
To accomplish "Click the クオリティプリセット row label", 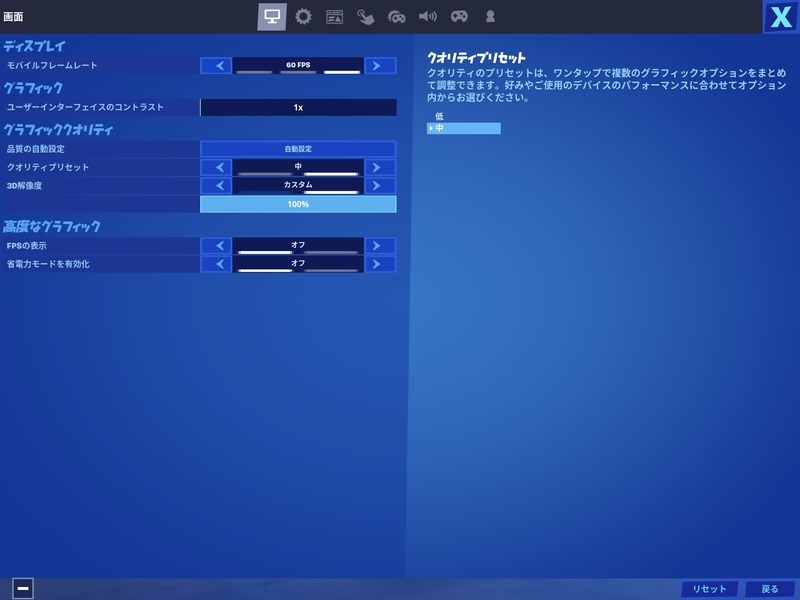I will (47, 167).
